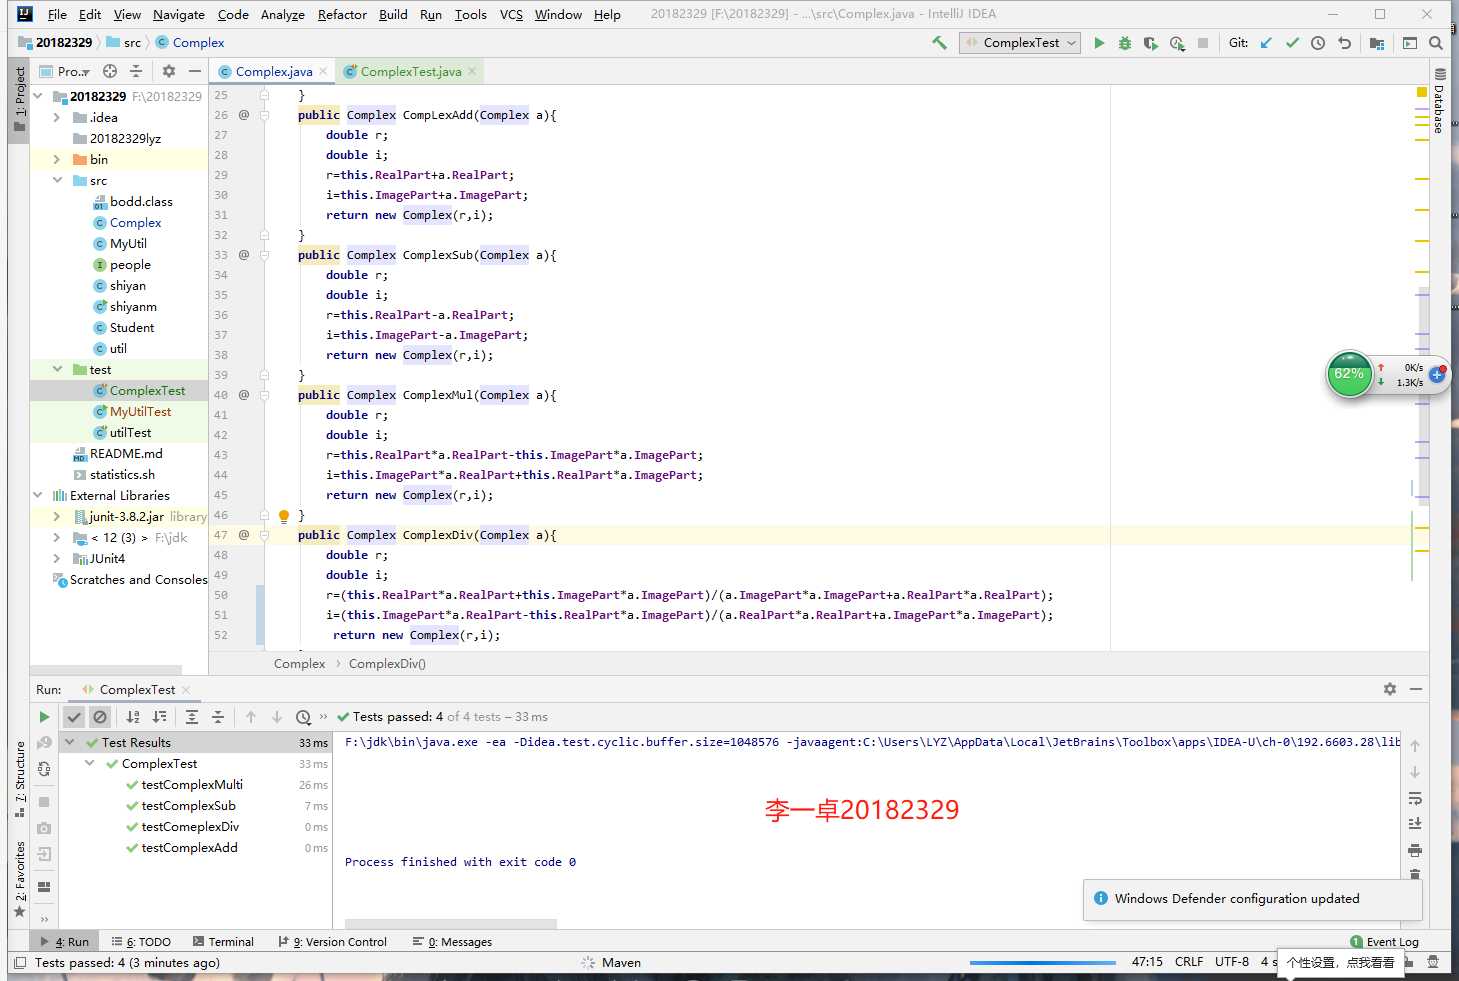The width and height of the screenshot is (1459, 981).
Task: Expand all test results icon
Action: point(192,717)
